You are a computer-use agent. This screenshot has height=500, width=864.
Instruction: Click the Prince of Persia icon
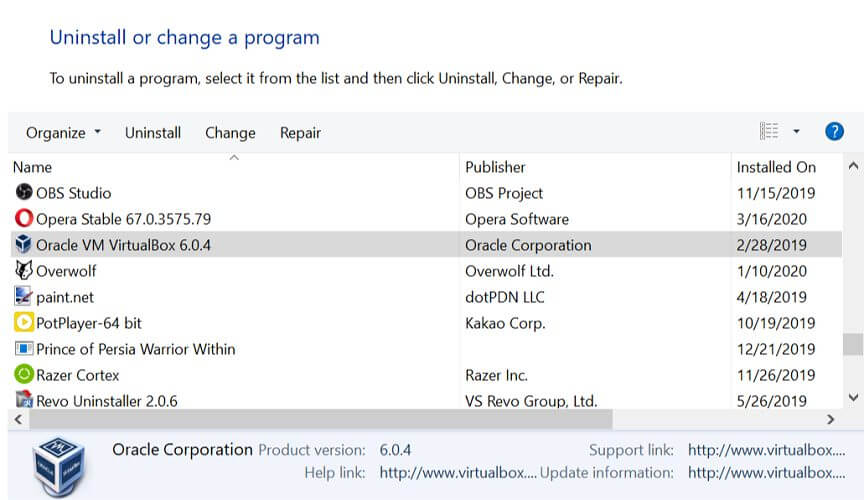pos(24,348)
